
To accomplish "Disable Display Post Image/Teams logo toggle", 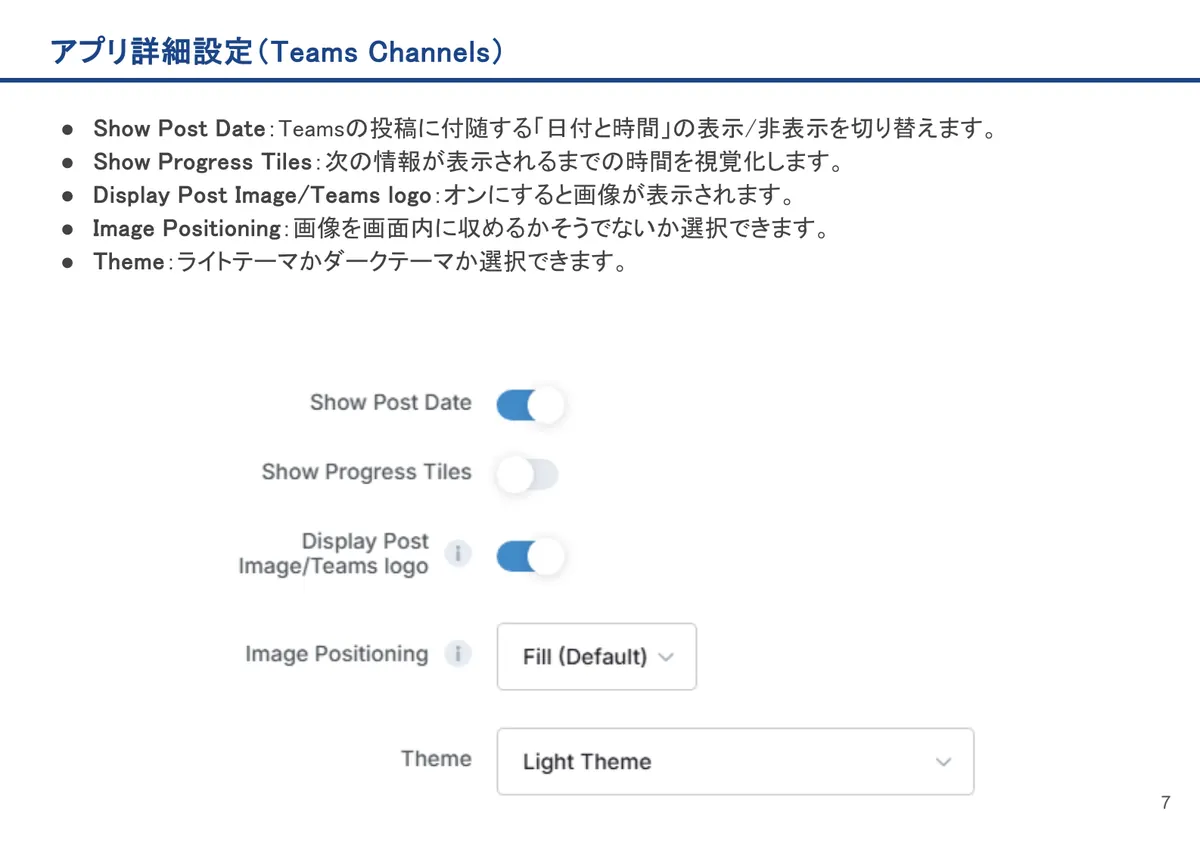I will [x=530, y=556].
